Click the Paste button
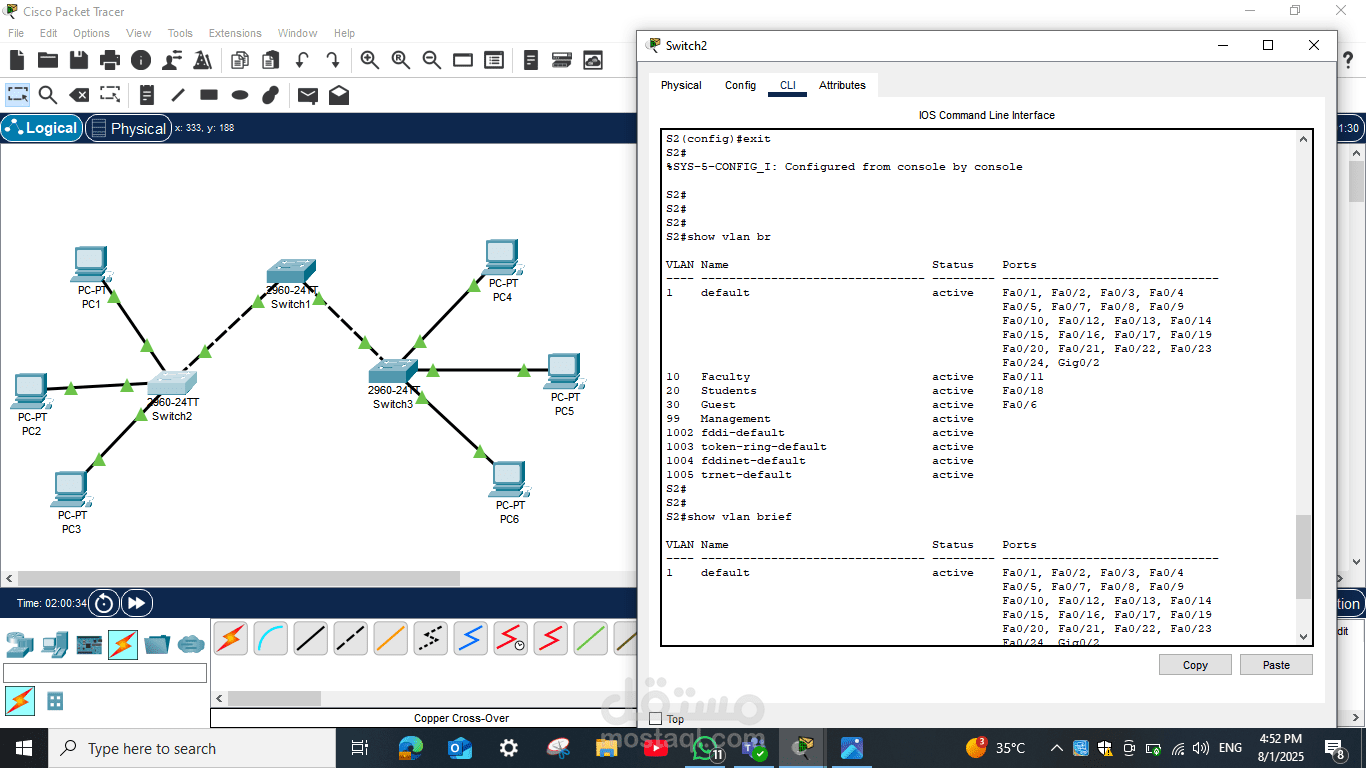Screen dimensions: 1366x768 click(1276, 665)
